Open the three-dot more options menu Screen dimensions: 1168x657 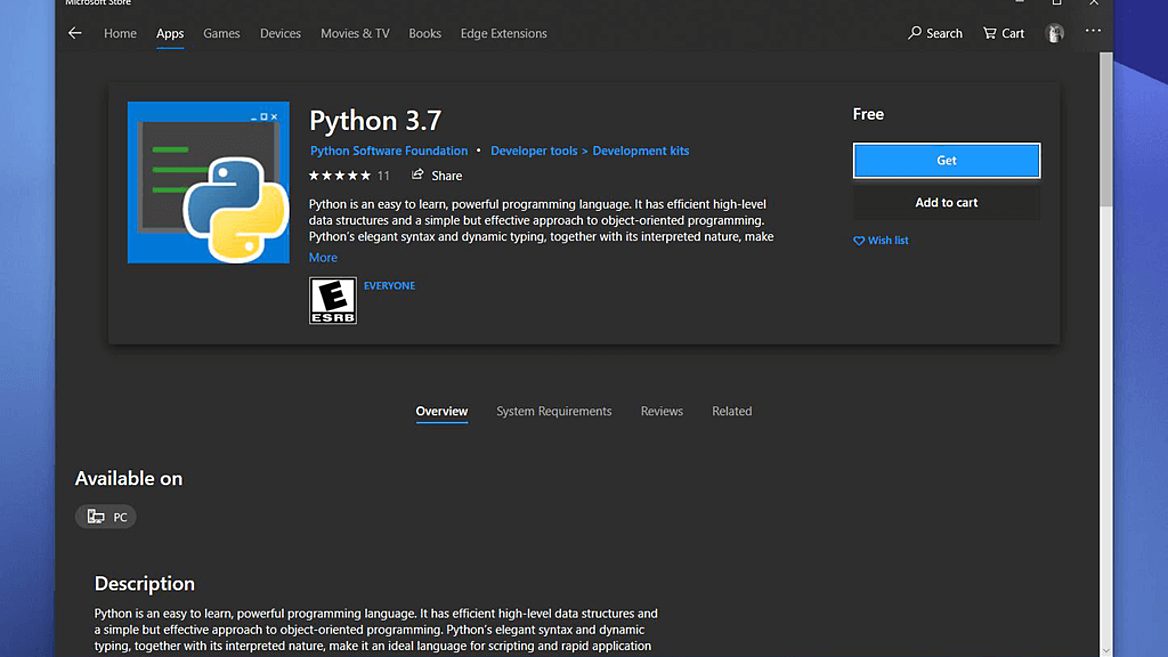click(x=1093, y=31)
